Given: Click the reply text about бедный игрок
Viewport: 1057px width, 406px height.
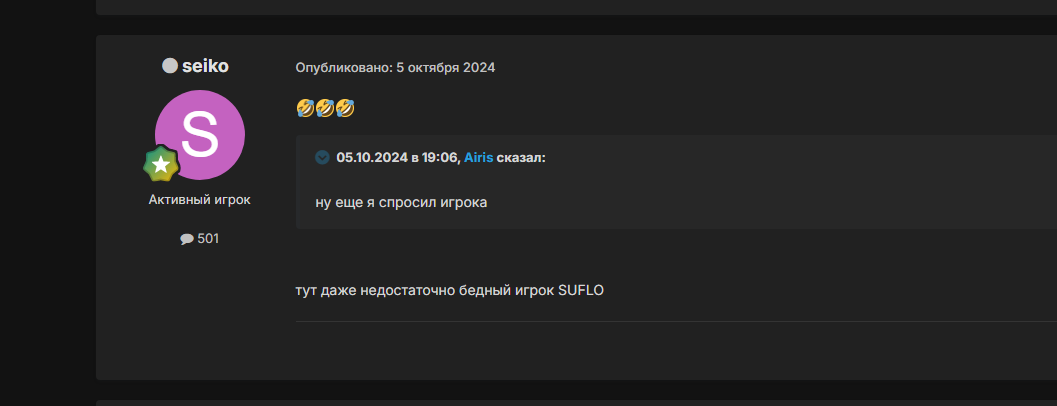Looking at the screenshot, I should coord(450,291).
